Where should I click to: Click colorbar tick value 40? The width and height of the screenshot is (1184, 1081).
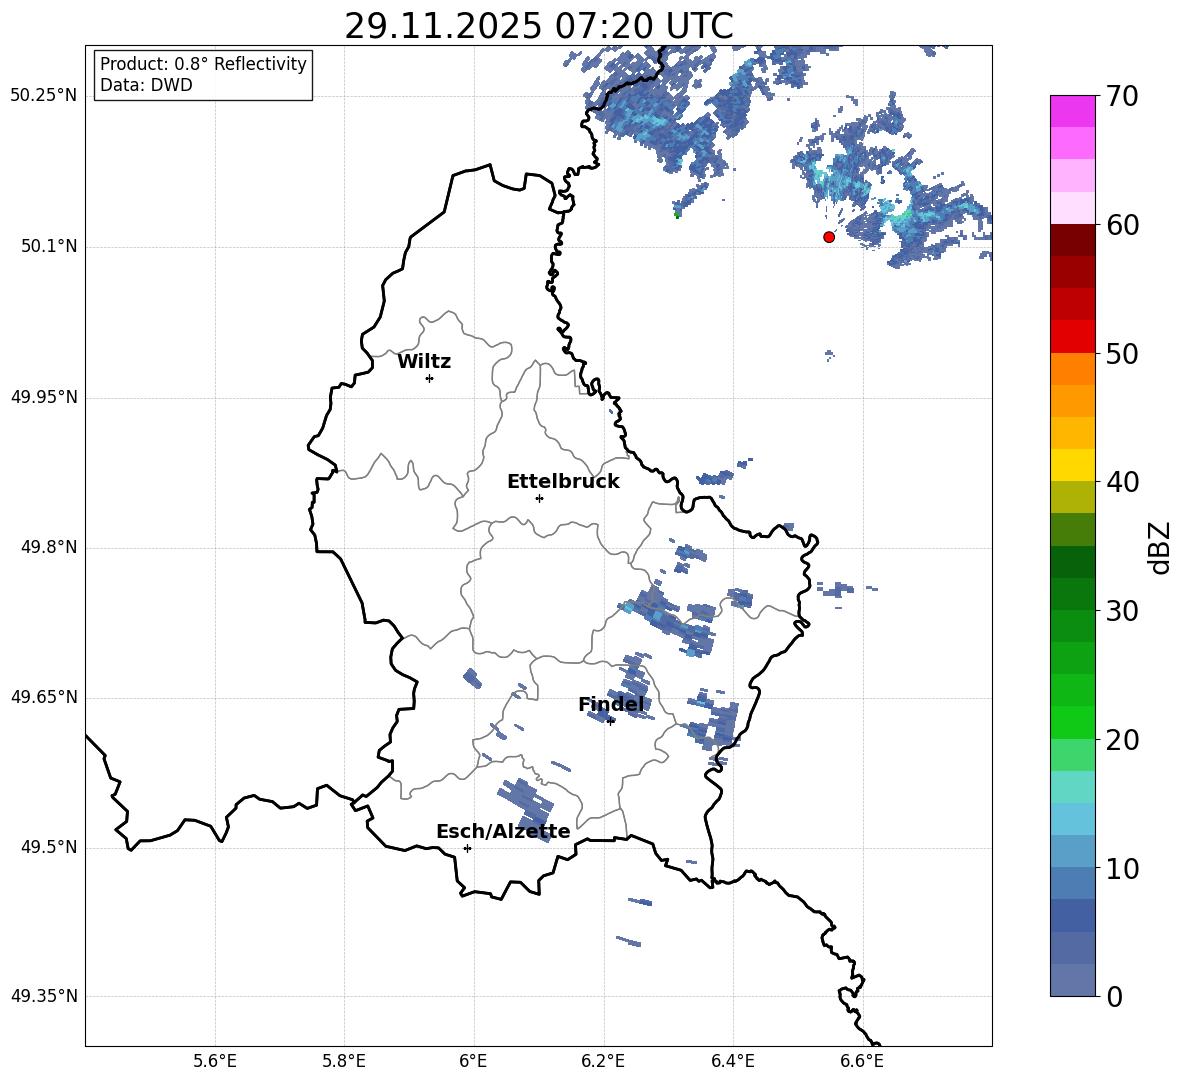(x=1122, y=482)
